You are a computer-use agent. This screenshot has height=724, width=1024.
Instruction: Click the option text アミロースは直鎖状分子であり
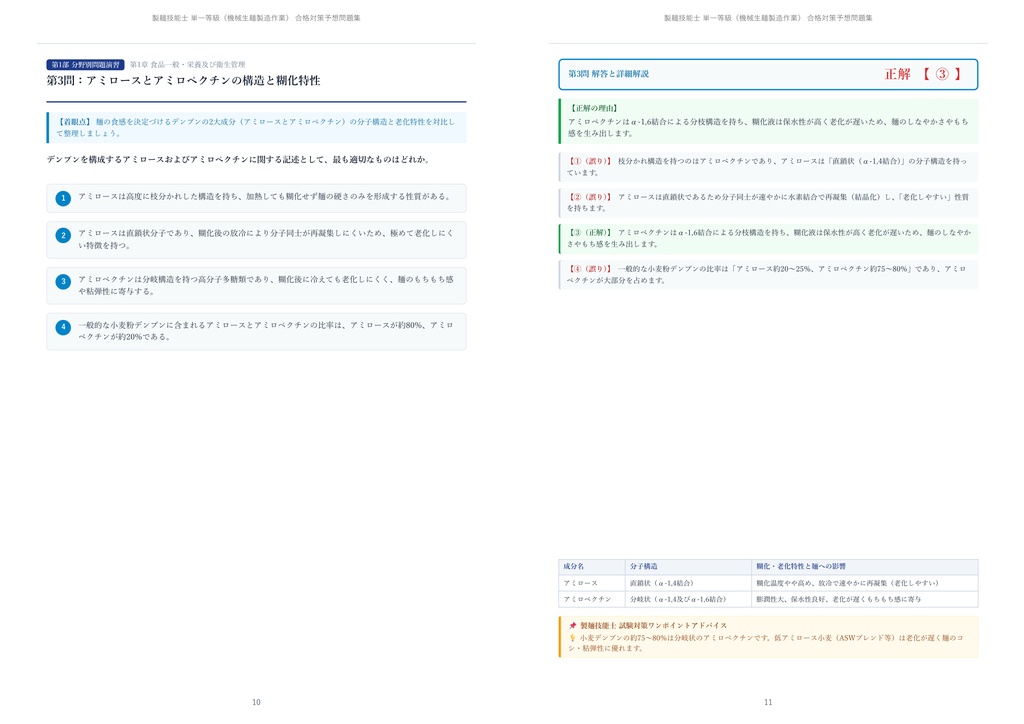click(x=266, y=239)
